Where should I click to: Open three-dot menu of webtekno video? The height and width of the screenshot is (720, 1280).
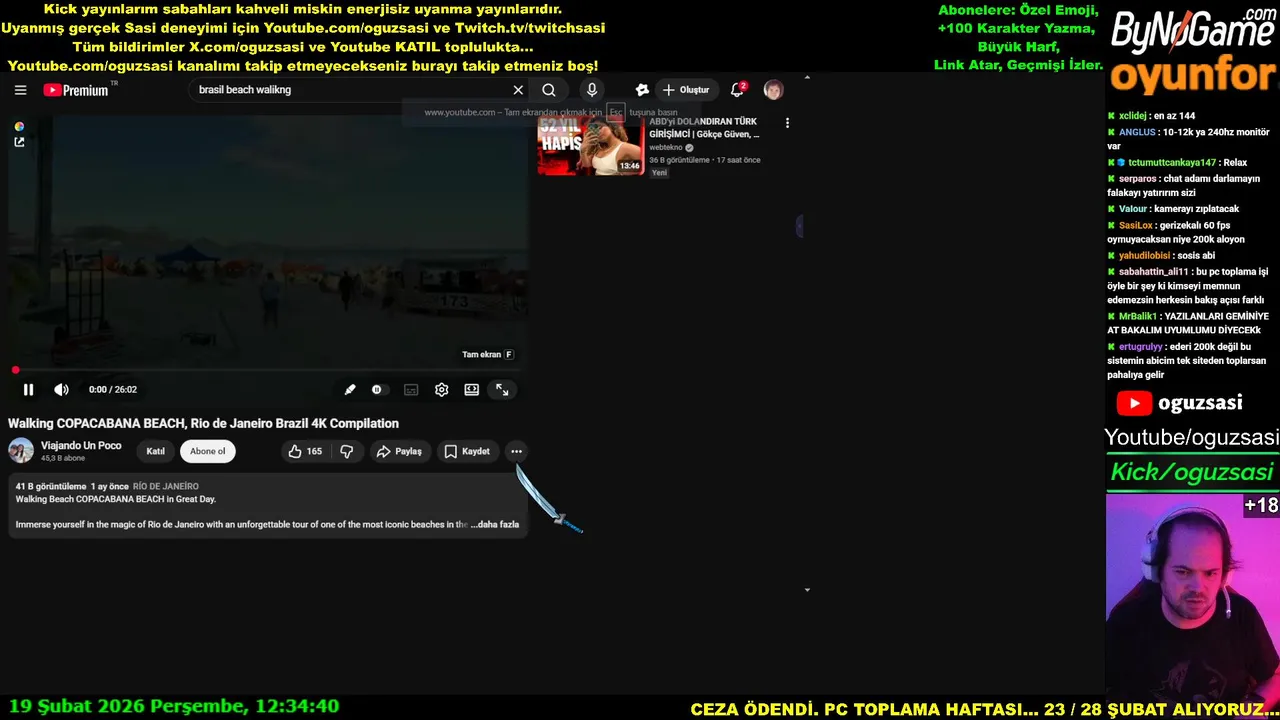787,123
